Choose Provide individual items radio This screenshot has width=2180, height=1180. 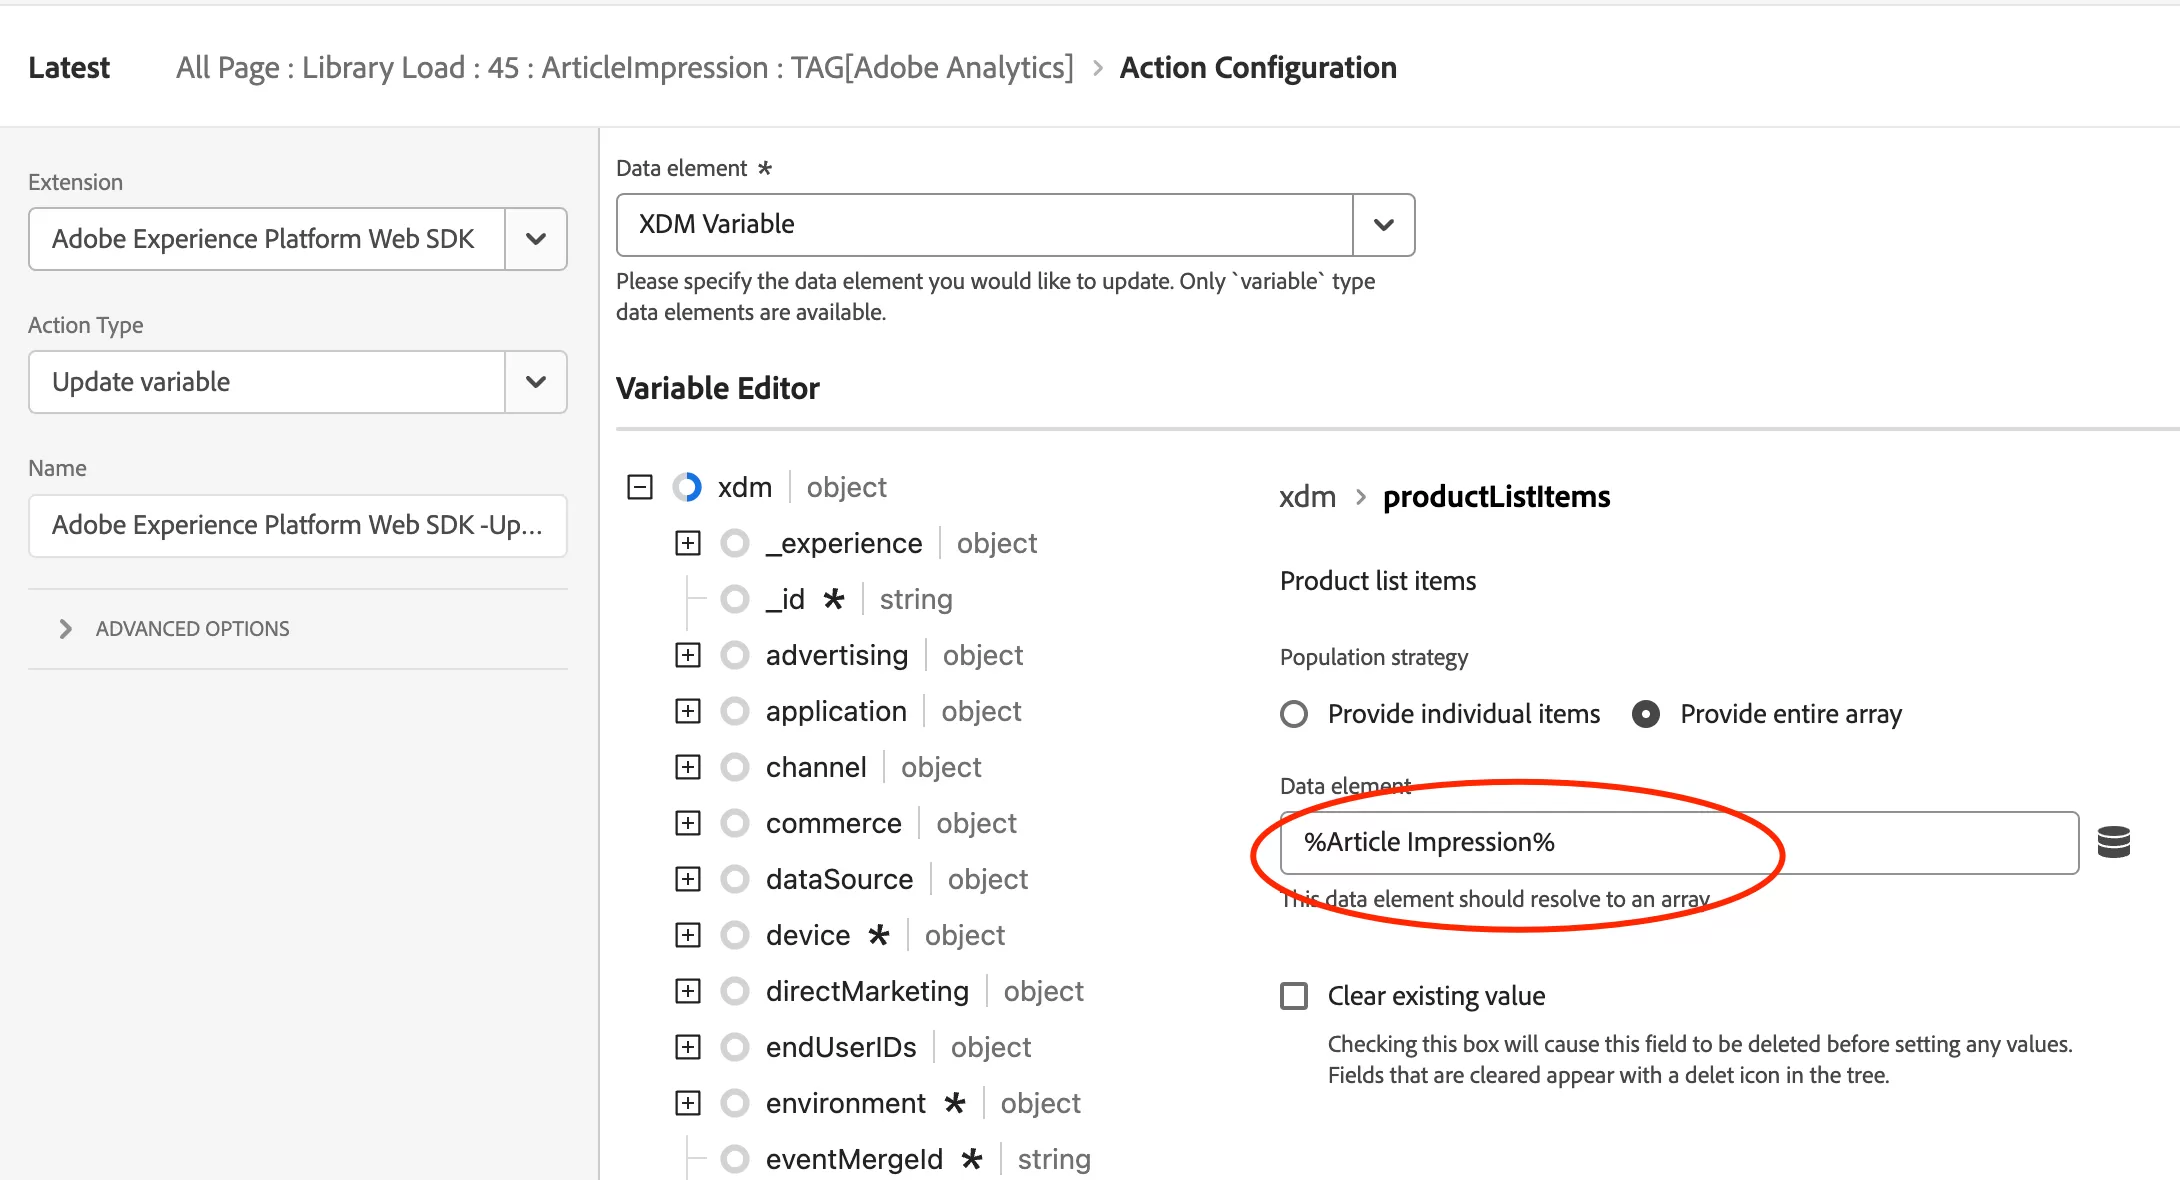[x=1294, y=714]
